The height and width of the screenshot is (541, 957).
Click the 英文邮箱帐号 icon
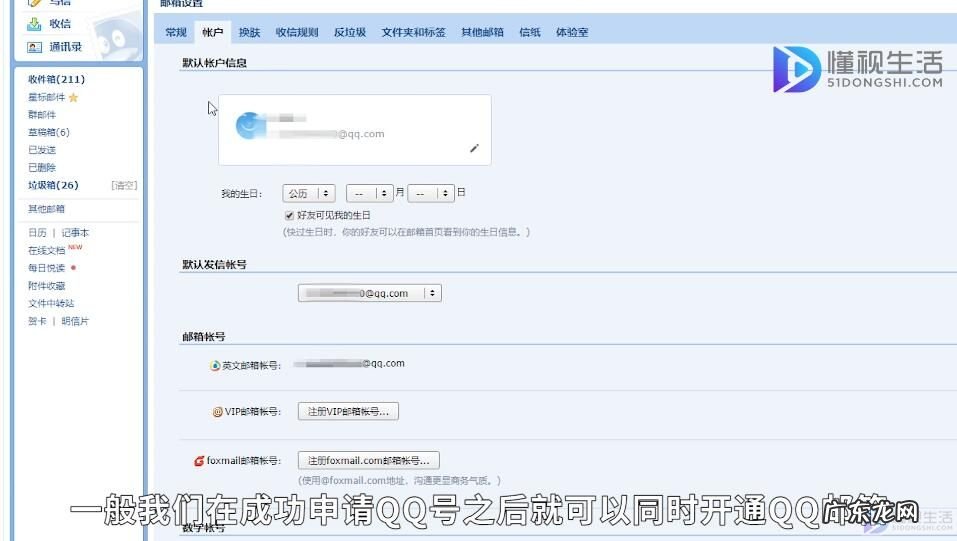click(215, 366)
